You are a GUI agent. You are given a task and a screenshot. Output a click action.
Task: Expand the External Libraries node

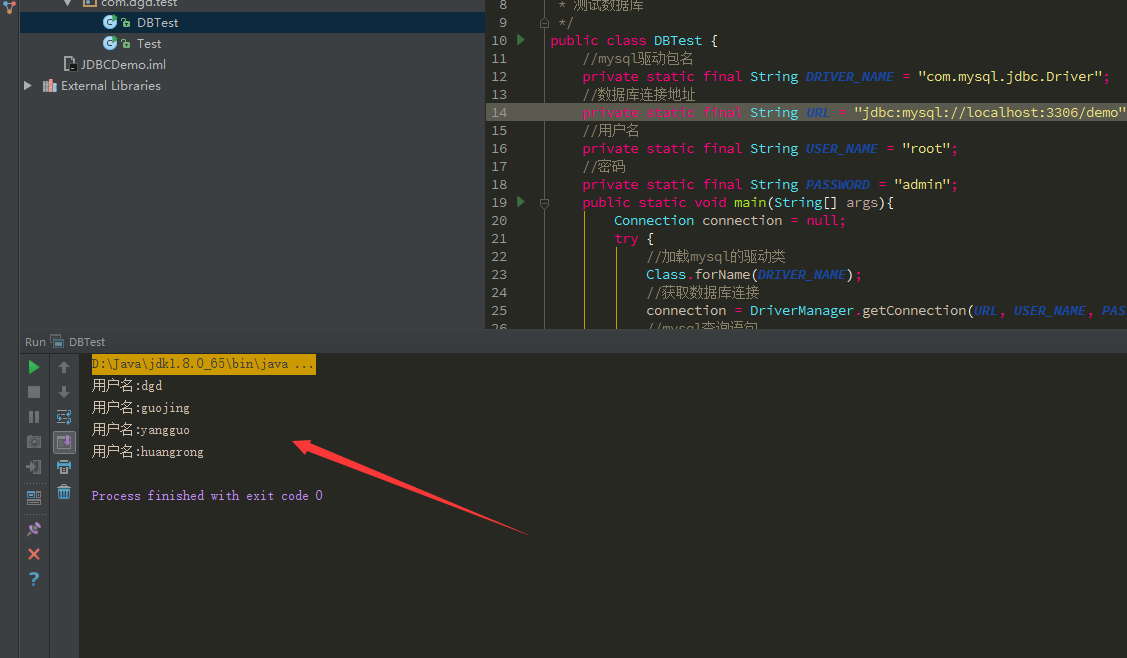tap(26, 85)
